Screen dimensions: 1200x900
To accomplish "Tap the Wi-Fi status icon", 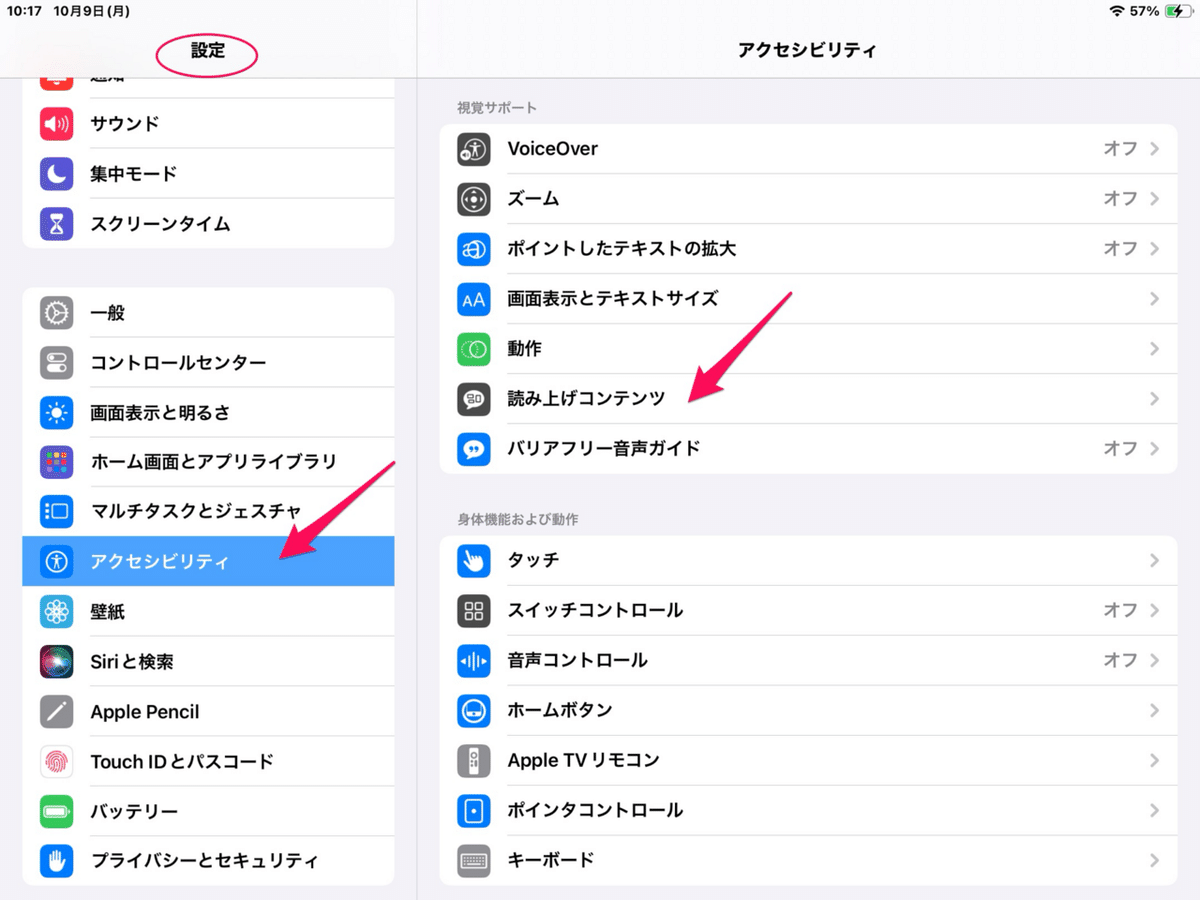I will pos(1116,11).
